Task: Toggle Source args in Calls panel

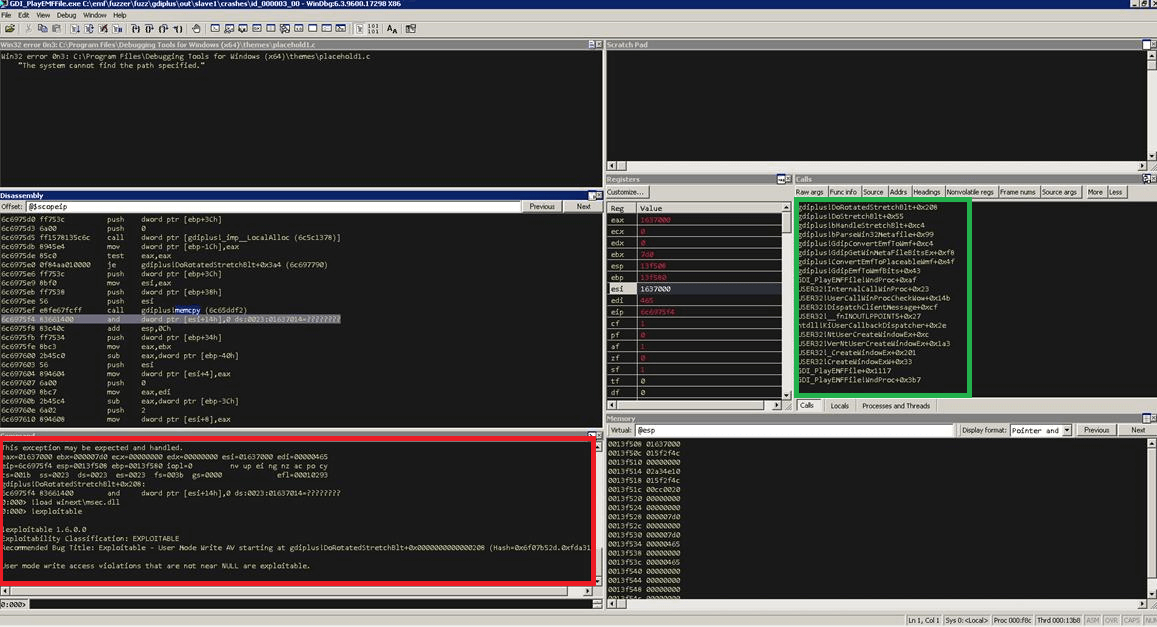Action: (x=1059, y=192)
